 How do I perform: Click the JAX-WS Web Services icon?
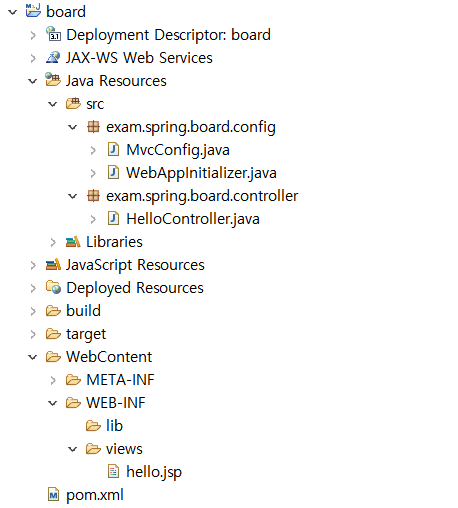pos(53,57)
